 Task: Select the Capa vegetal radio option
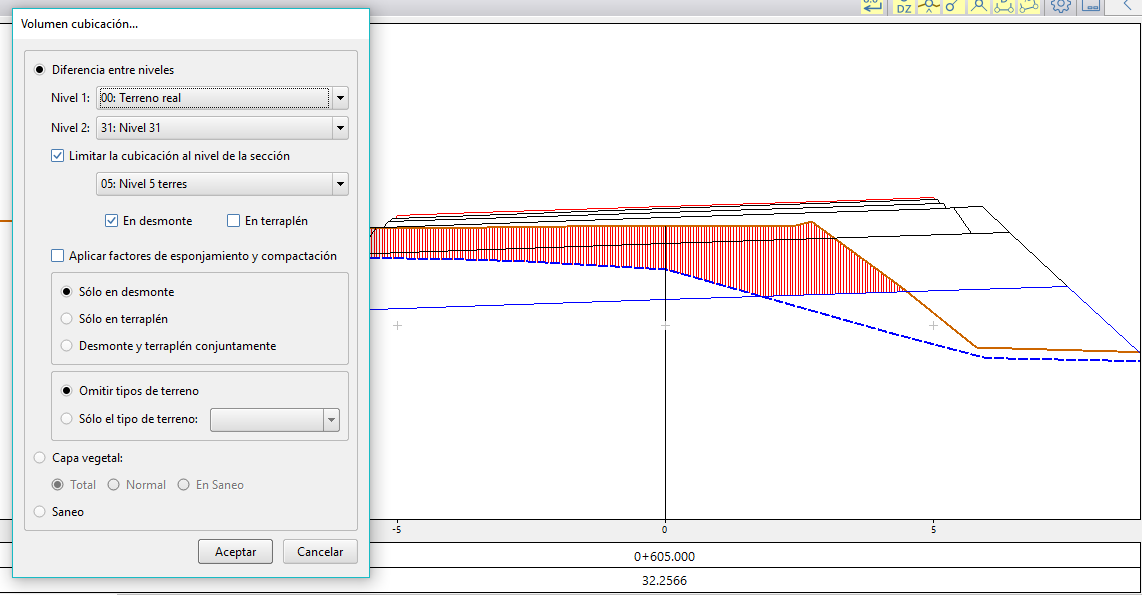[x=40, y=458]
